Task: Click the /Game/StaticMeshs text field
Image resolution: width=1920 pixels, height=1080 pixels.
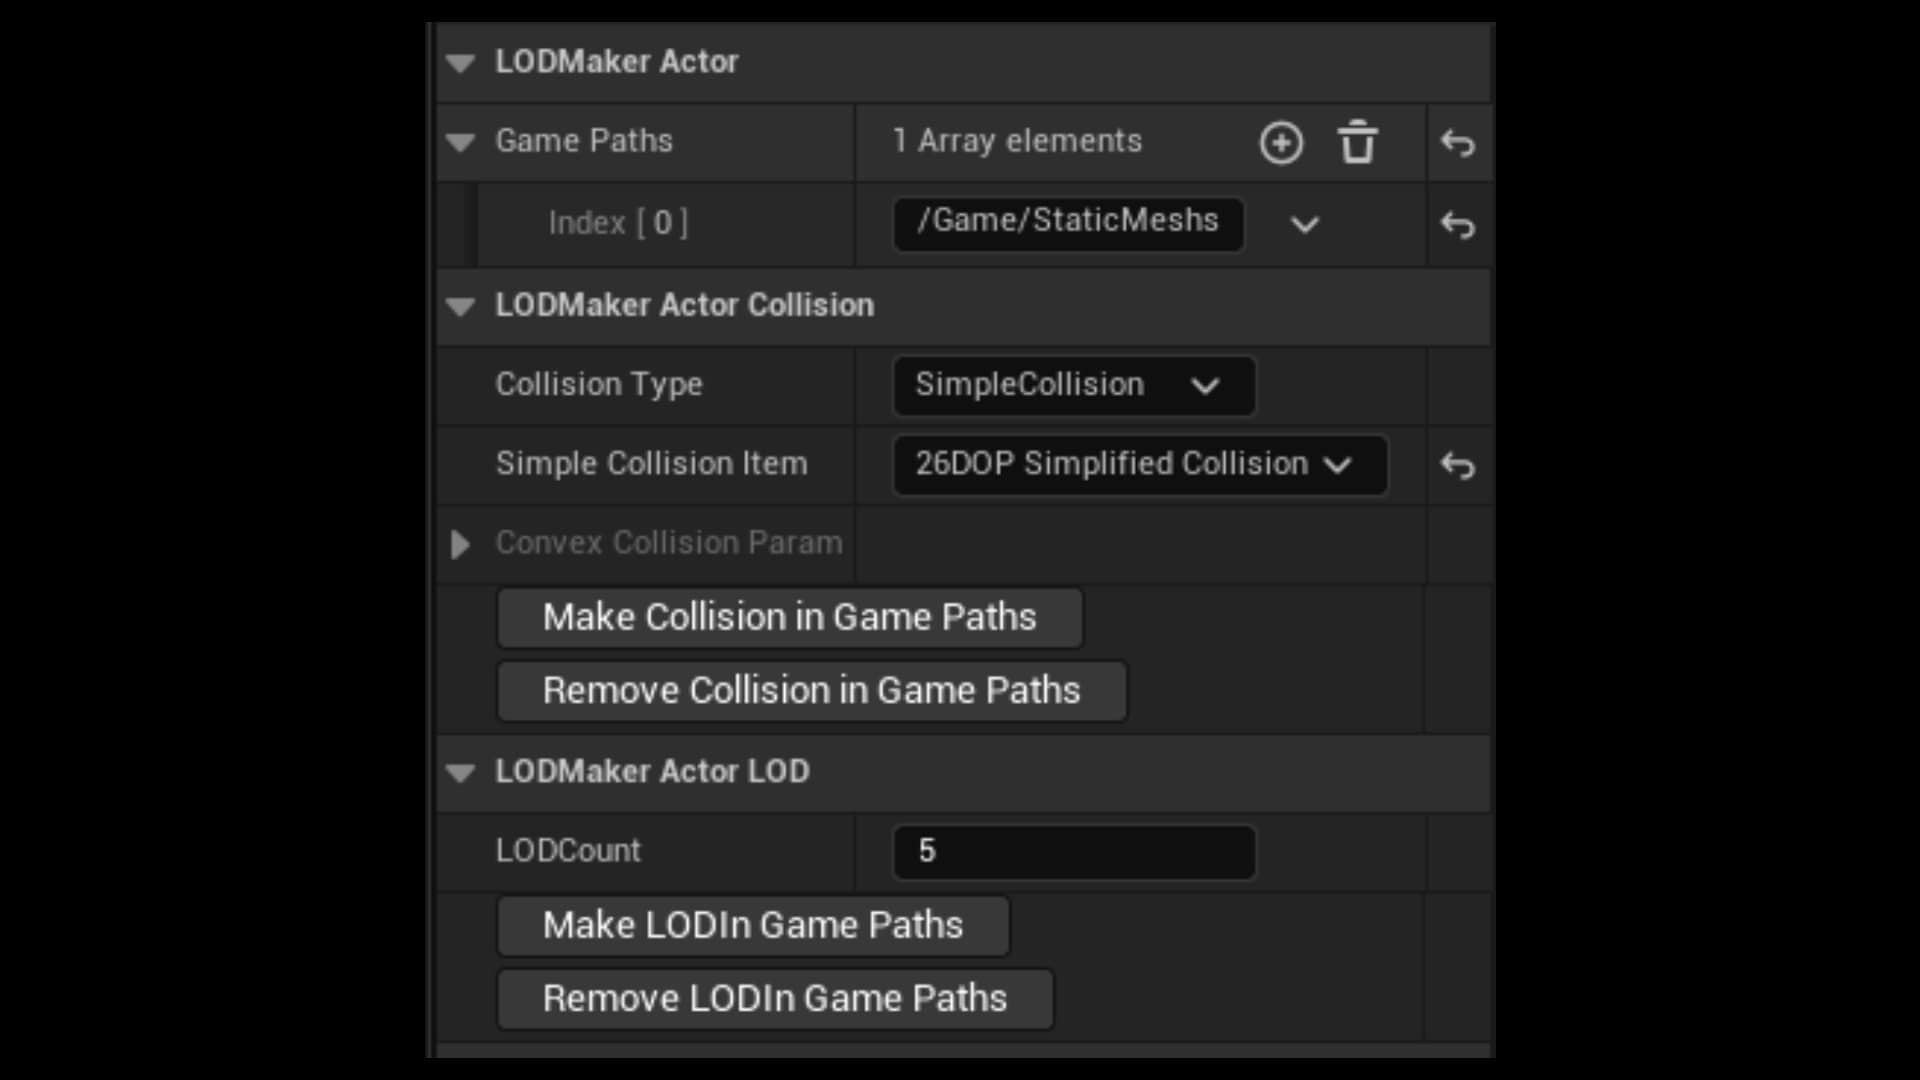Action: click(1066, 222)
